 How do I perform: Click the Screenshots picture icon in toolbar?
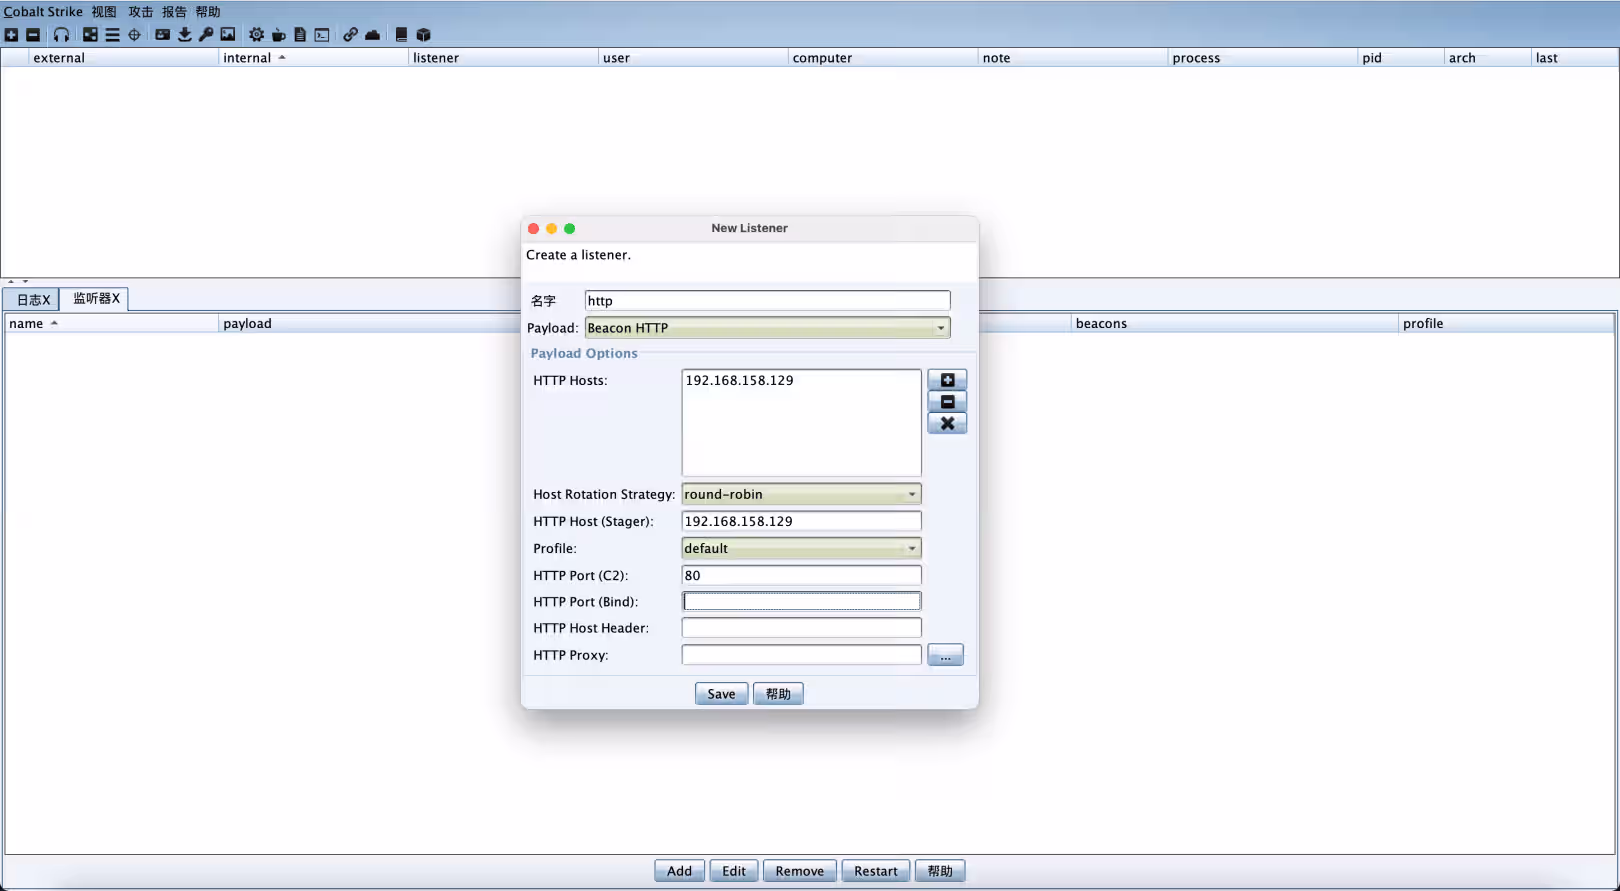point(228,35)
